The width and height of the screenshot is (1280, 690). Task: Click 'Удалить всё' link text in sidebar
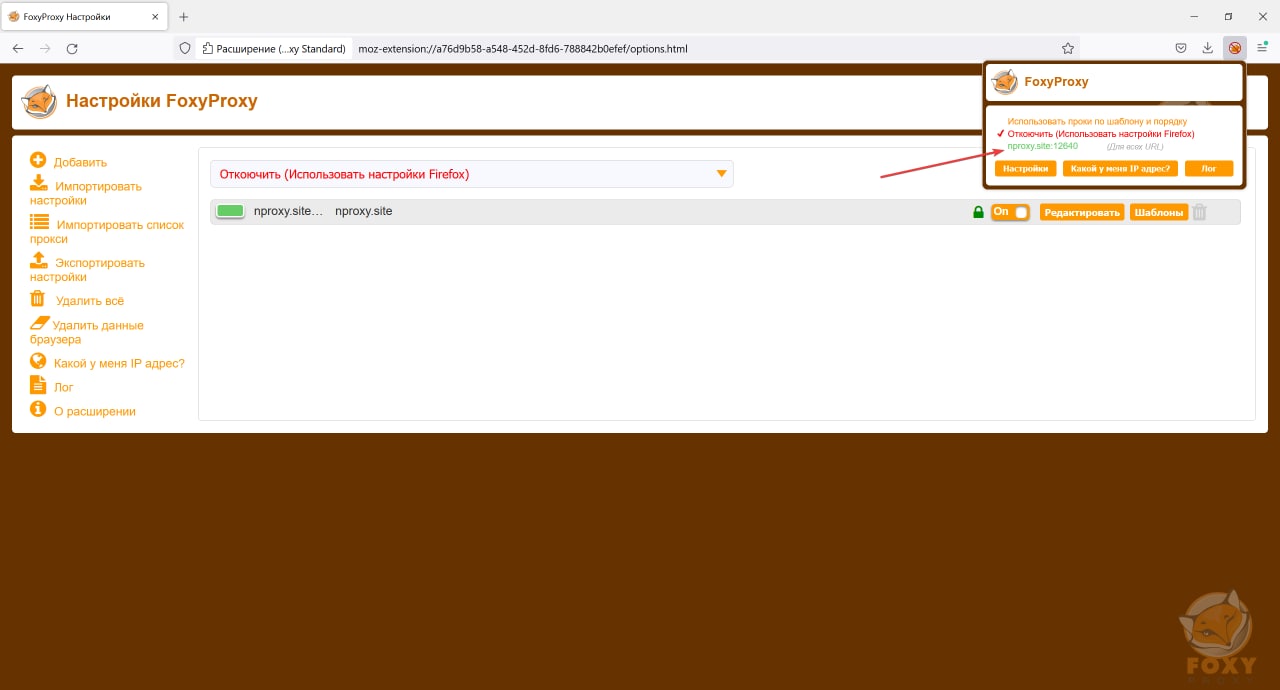90,300
